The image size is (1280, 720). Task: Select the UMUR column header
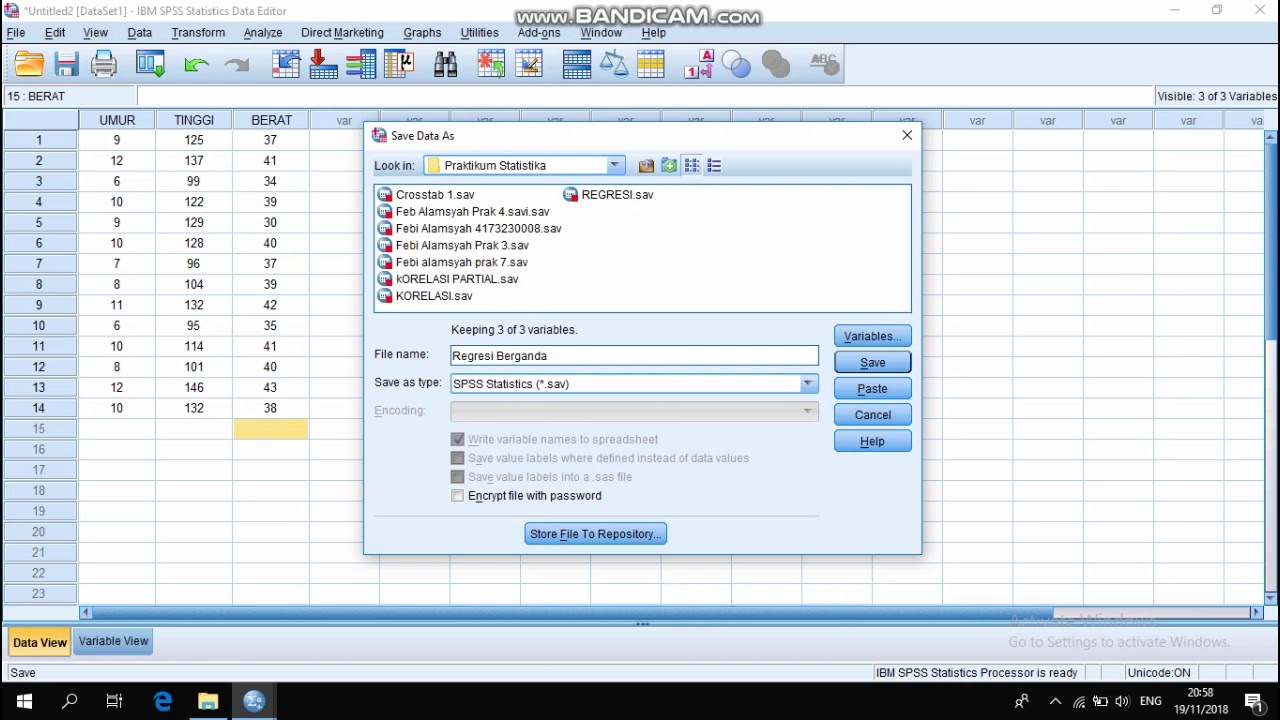(117, 120)
